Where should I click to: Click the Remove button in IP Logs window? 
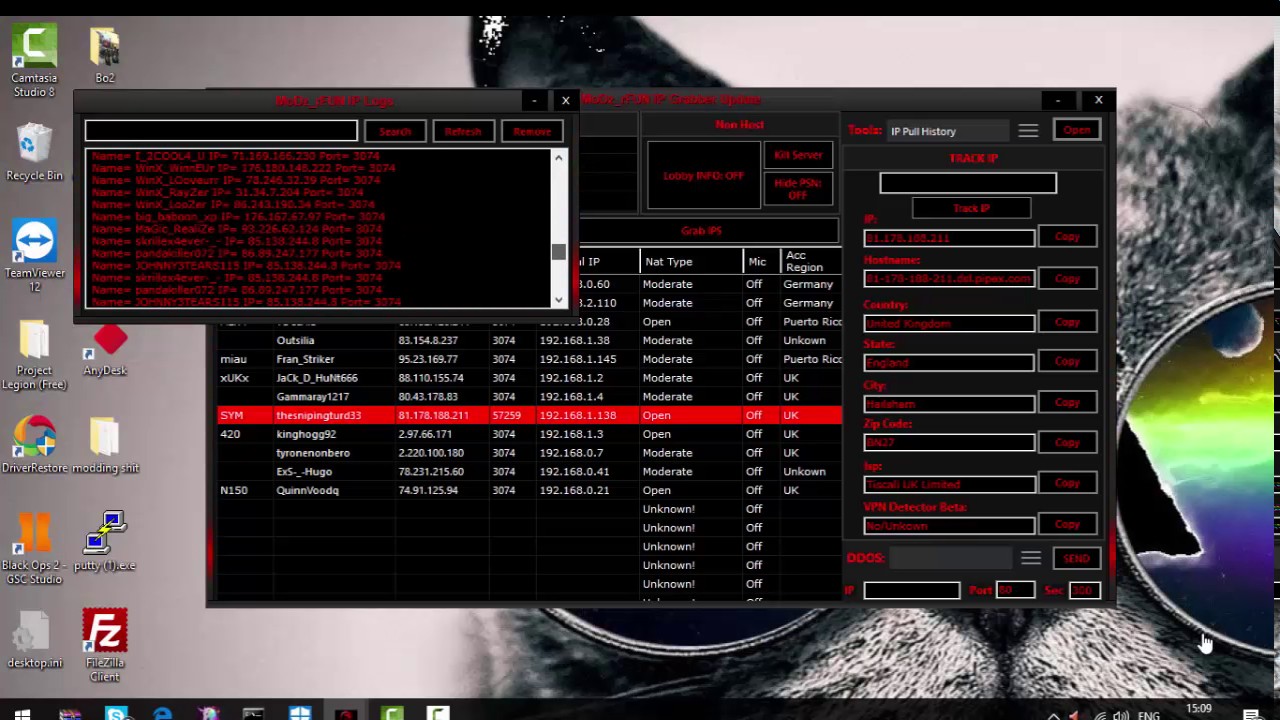(532, 131)
